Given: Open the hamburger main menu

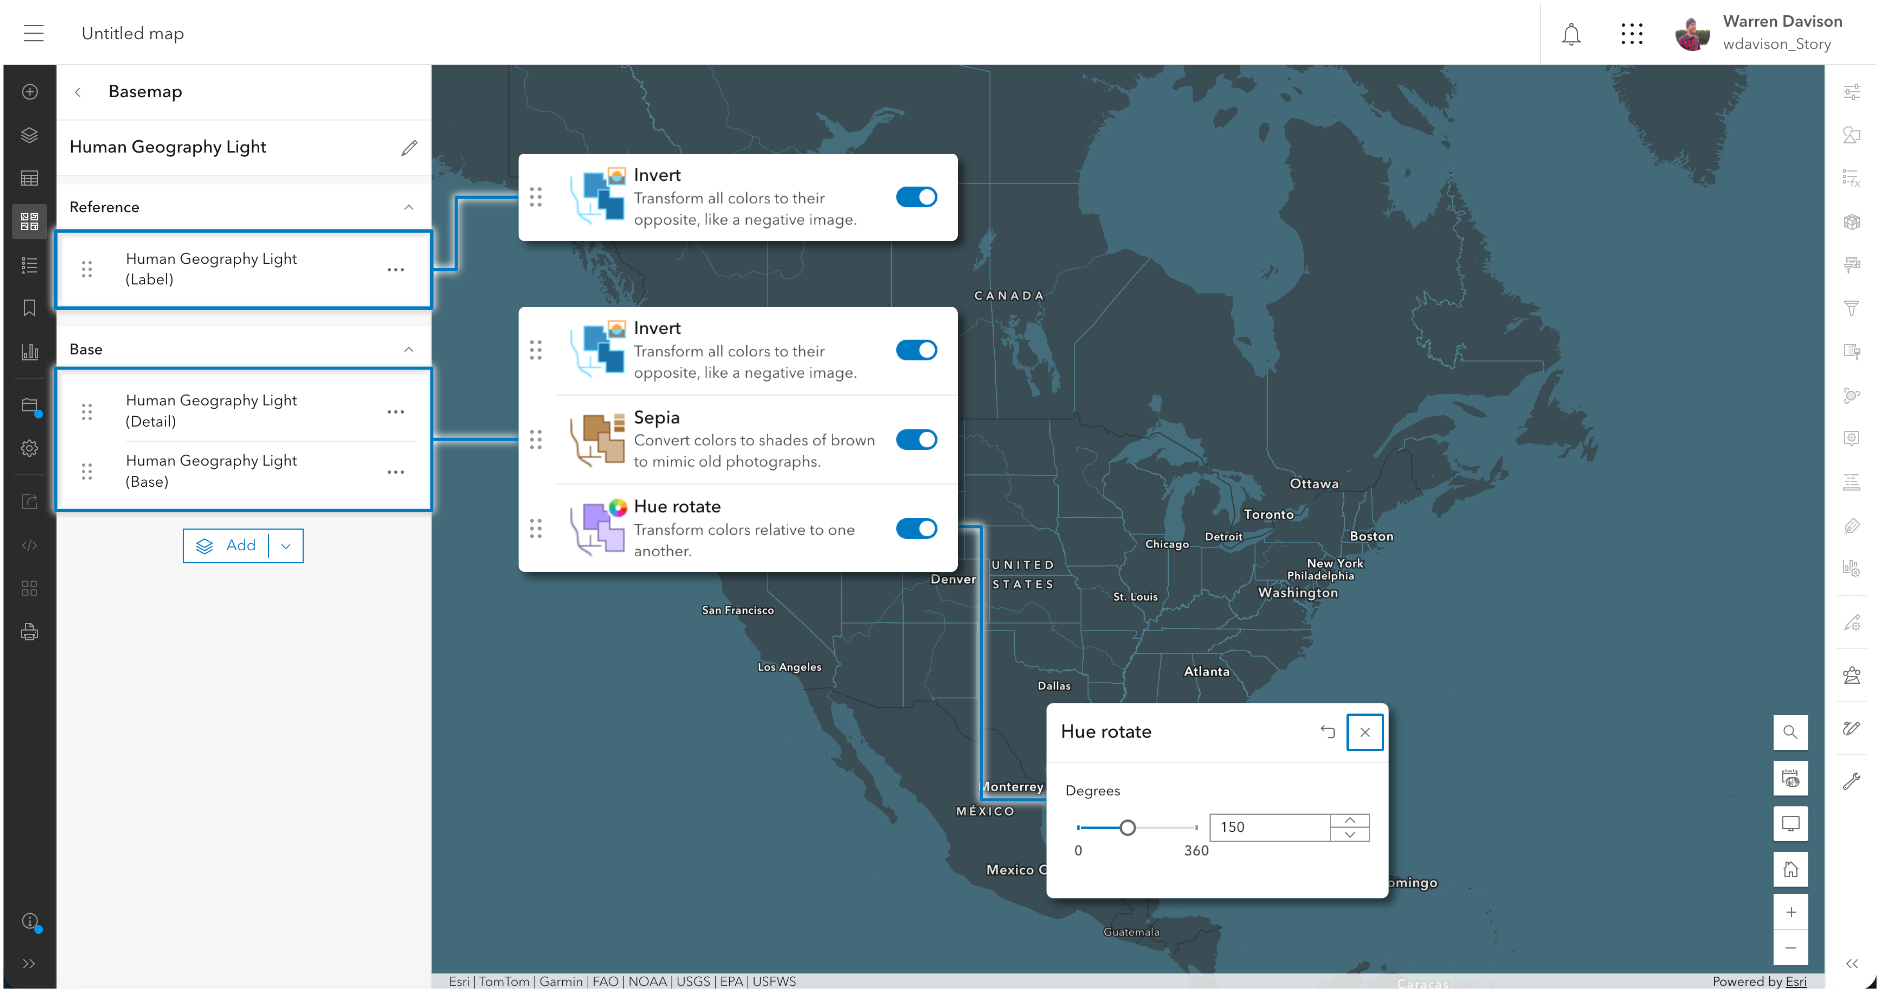Looking at the screenshot, I should tap(34, 33).
